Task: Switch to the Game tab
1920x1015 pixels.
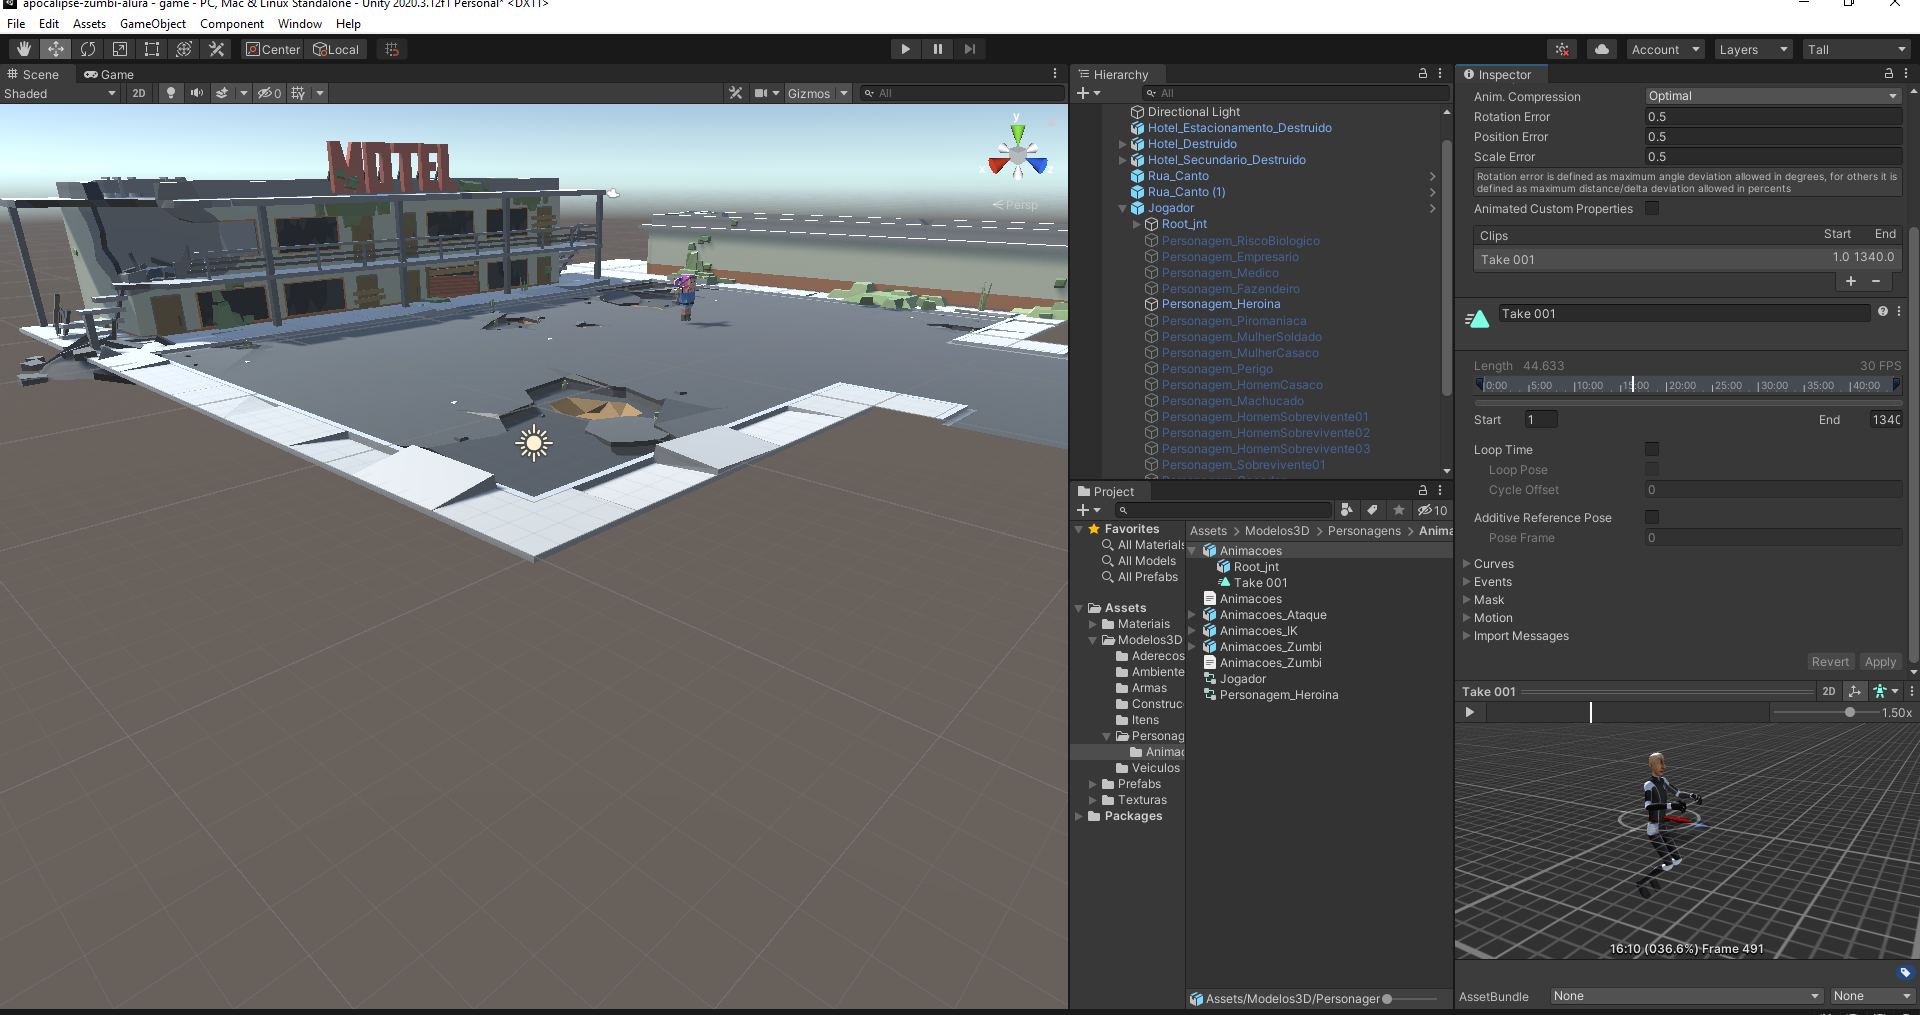Action: pos(109,74)
